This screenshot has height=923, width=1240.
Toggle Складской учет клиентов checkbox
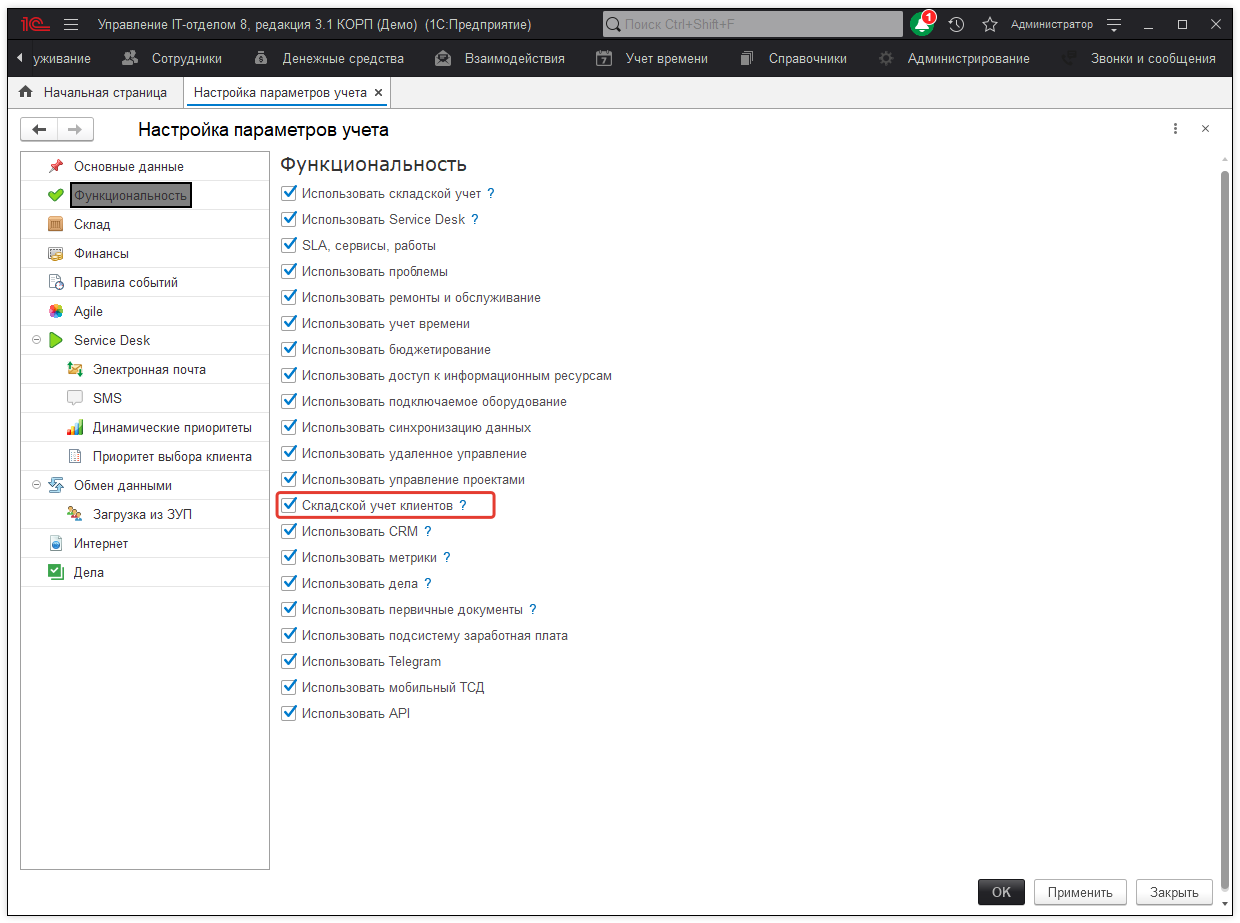[289, 505]
